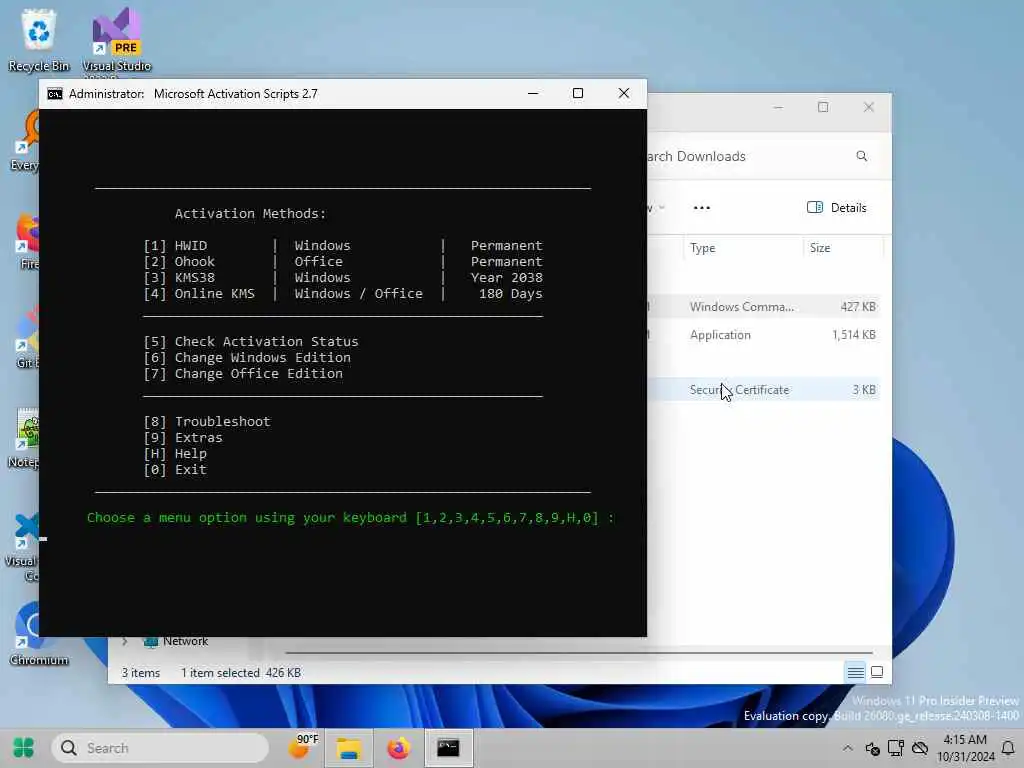The width and height of the screenshot is (1024, 768).
Task: Click the '[4] Online KMS' menu line
Action: point(343,294)
